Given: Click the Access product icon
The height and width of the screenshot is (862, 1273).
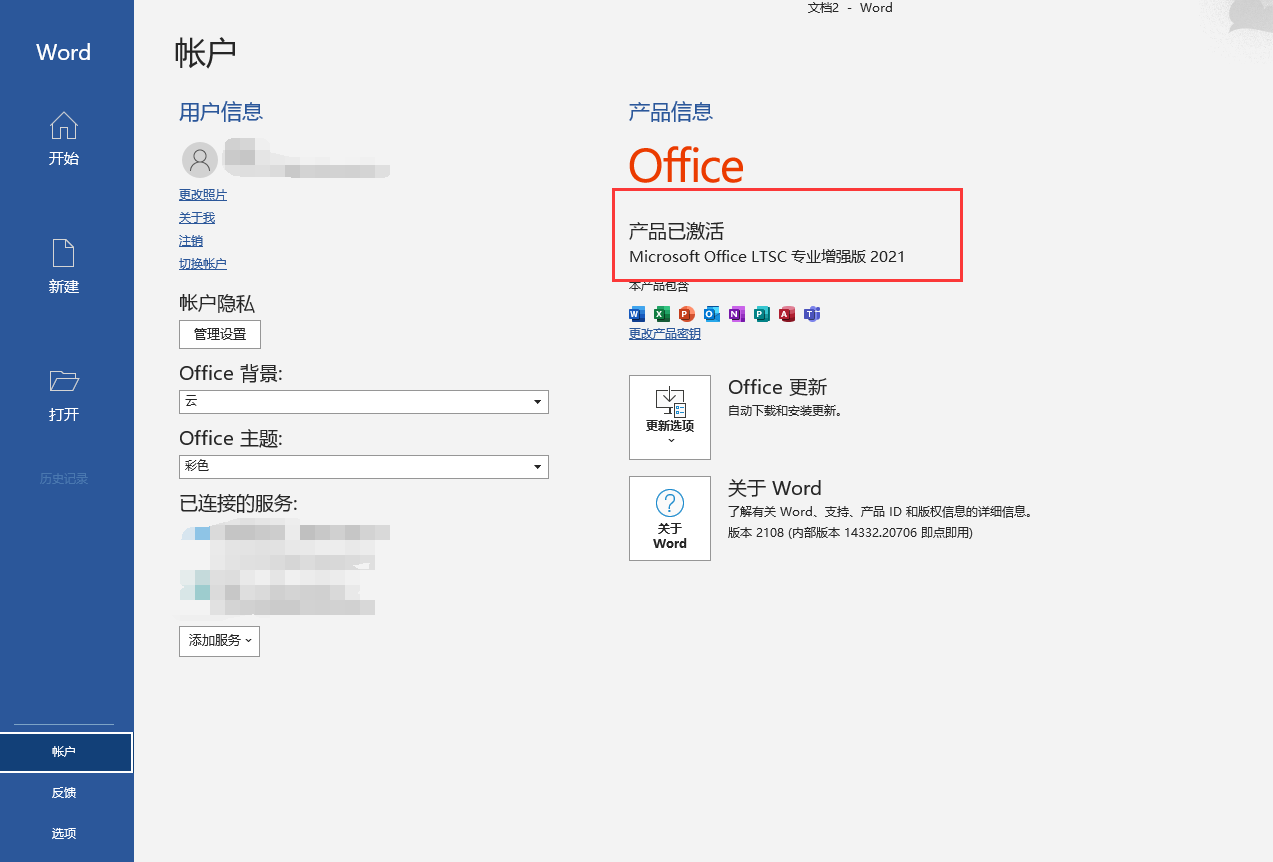Looking at the screenshot, I should pyautogui.click(x=787, y=314).
